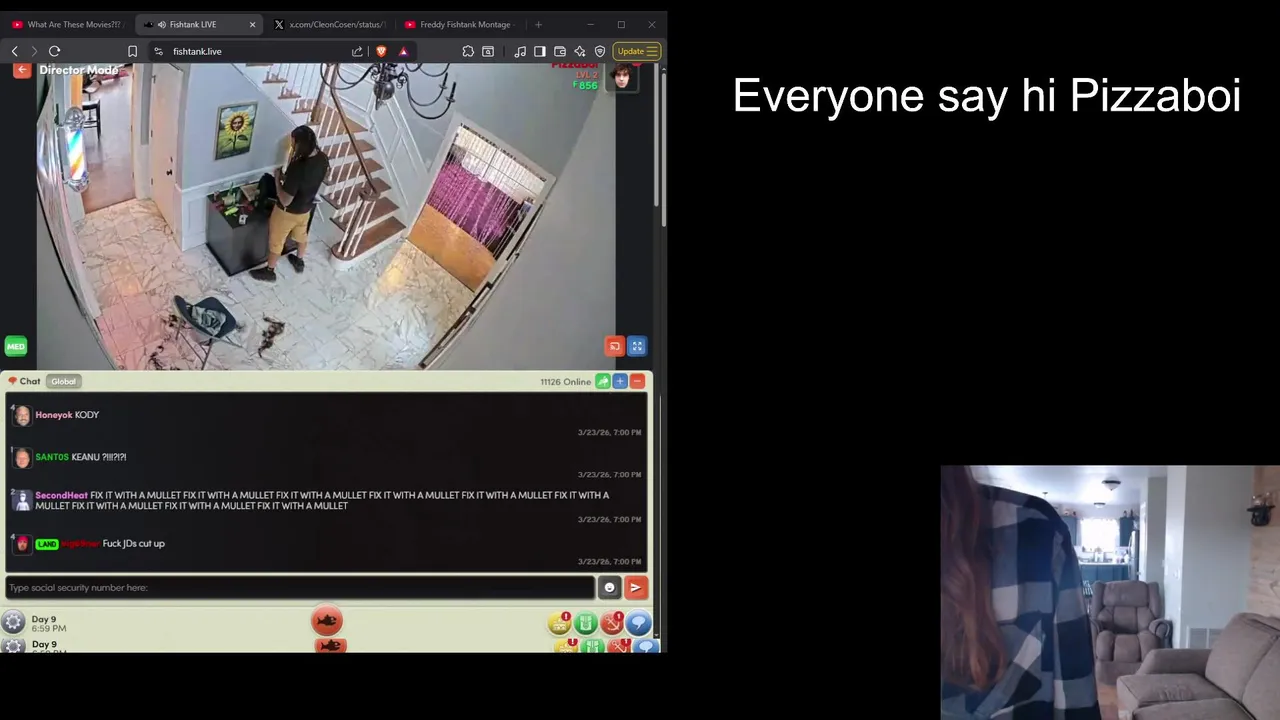Mute audio on Fishtank LIVE tab
The width and height of the screenshot is (1280, 720).
tap(161, 24)
